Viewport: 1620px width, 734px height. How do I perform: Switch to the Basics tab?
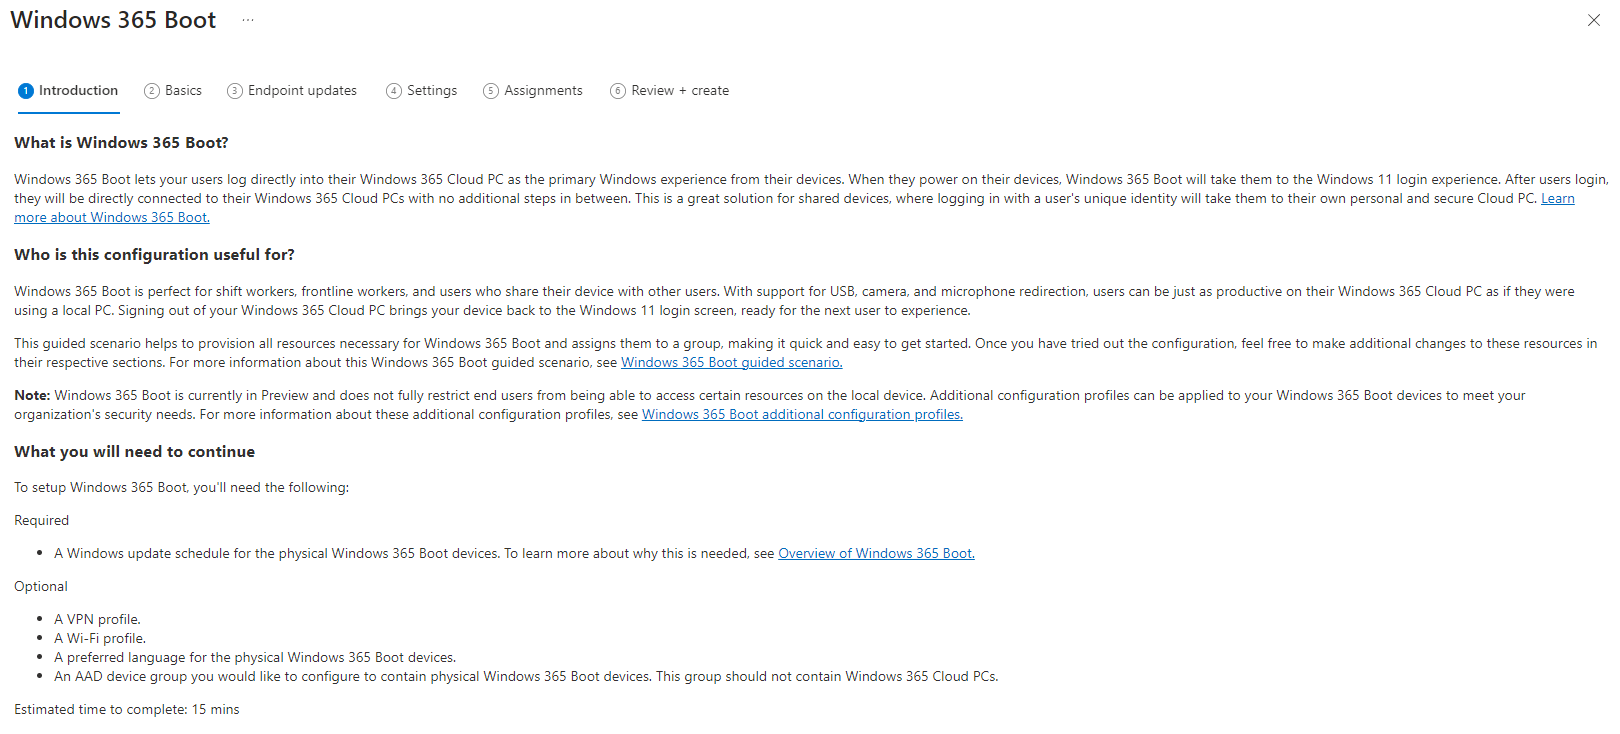tap(173, 91)
